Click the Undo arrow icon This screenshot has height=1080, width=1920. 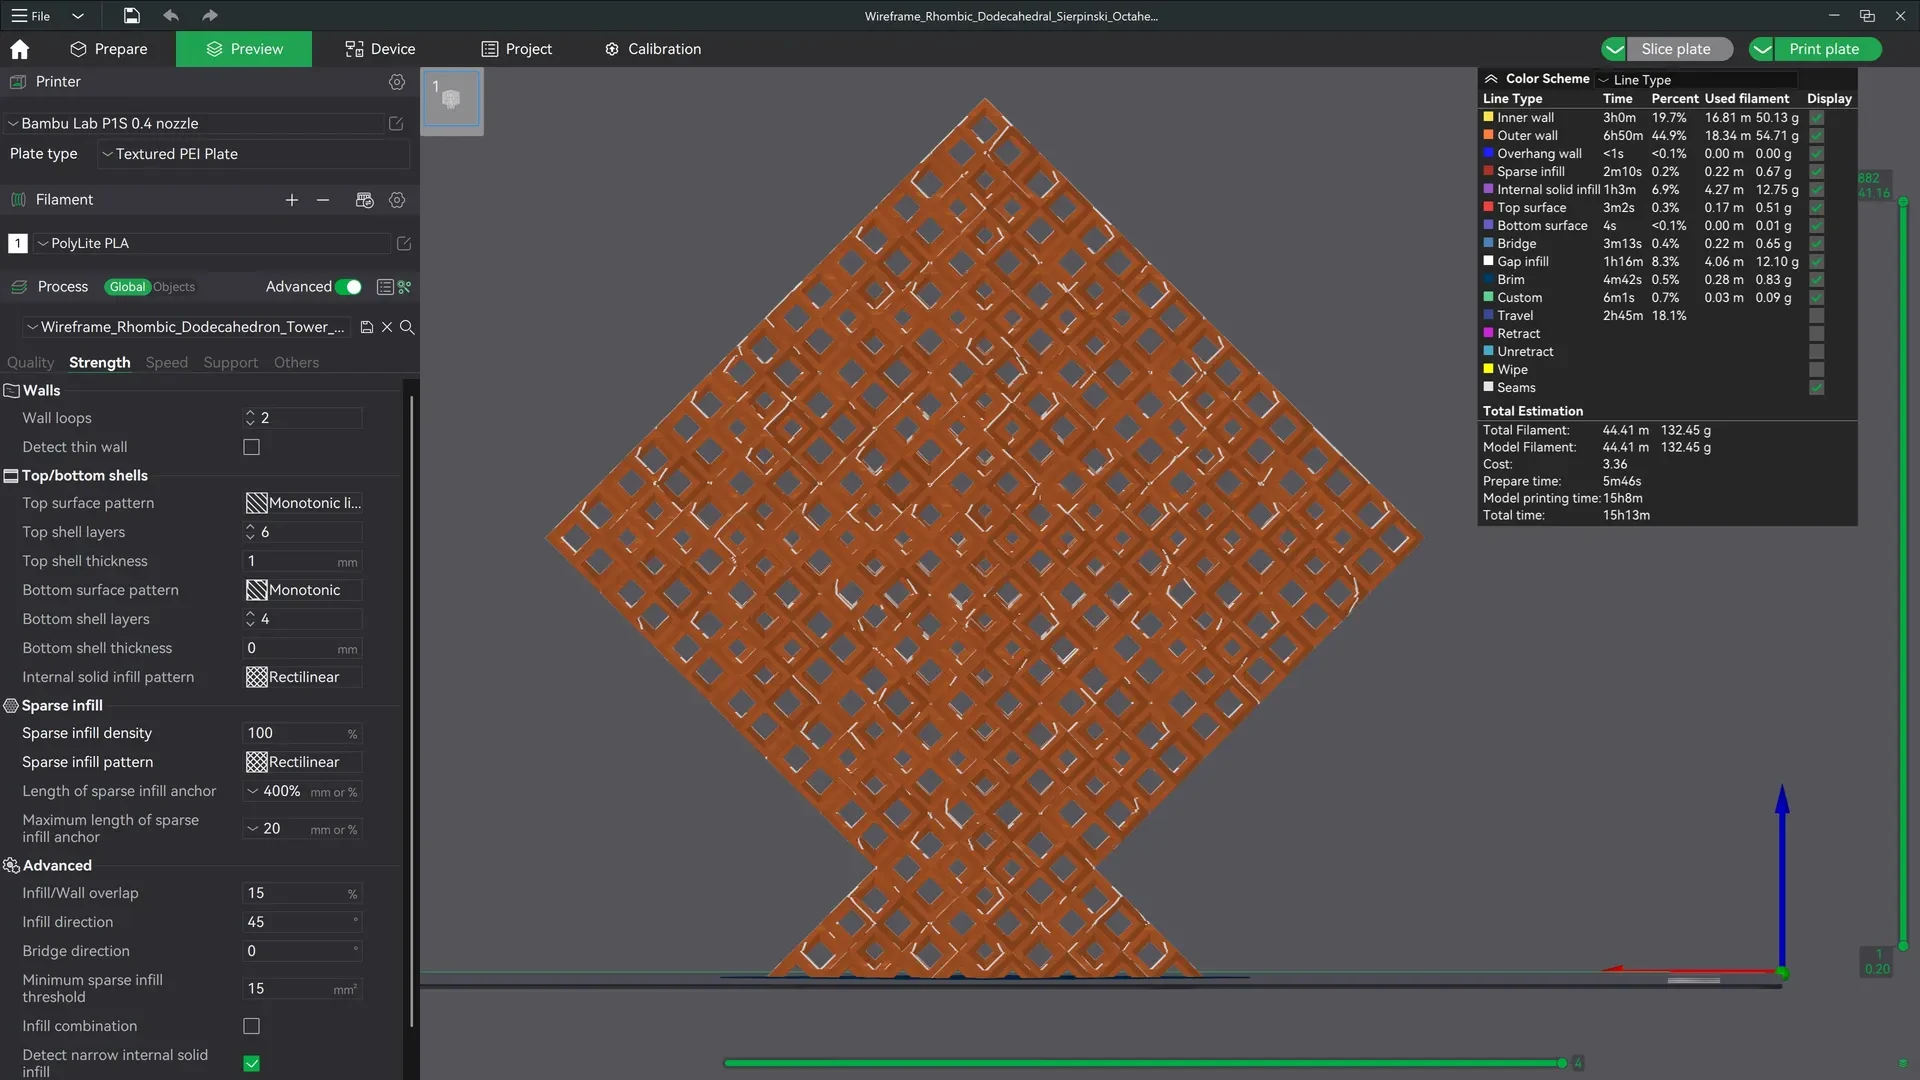pos(171,15)
